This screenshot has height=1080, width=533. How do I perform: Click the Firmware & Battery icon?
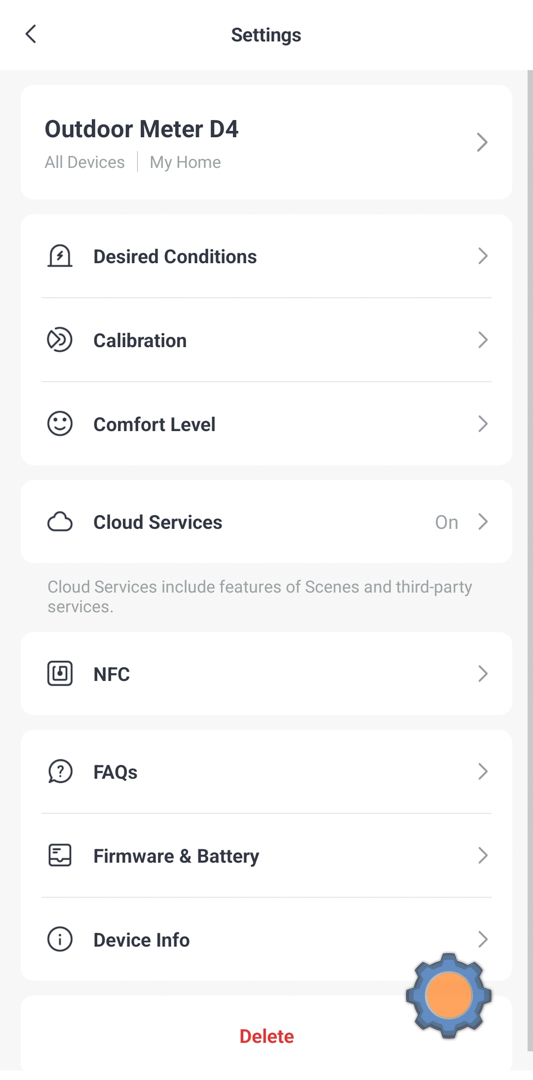click(x=60, y=855)
